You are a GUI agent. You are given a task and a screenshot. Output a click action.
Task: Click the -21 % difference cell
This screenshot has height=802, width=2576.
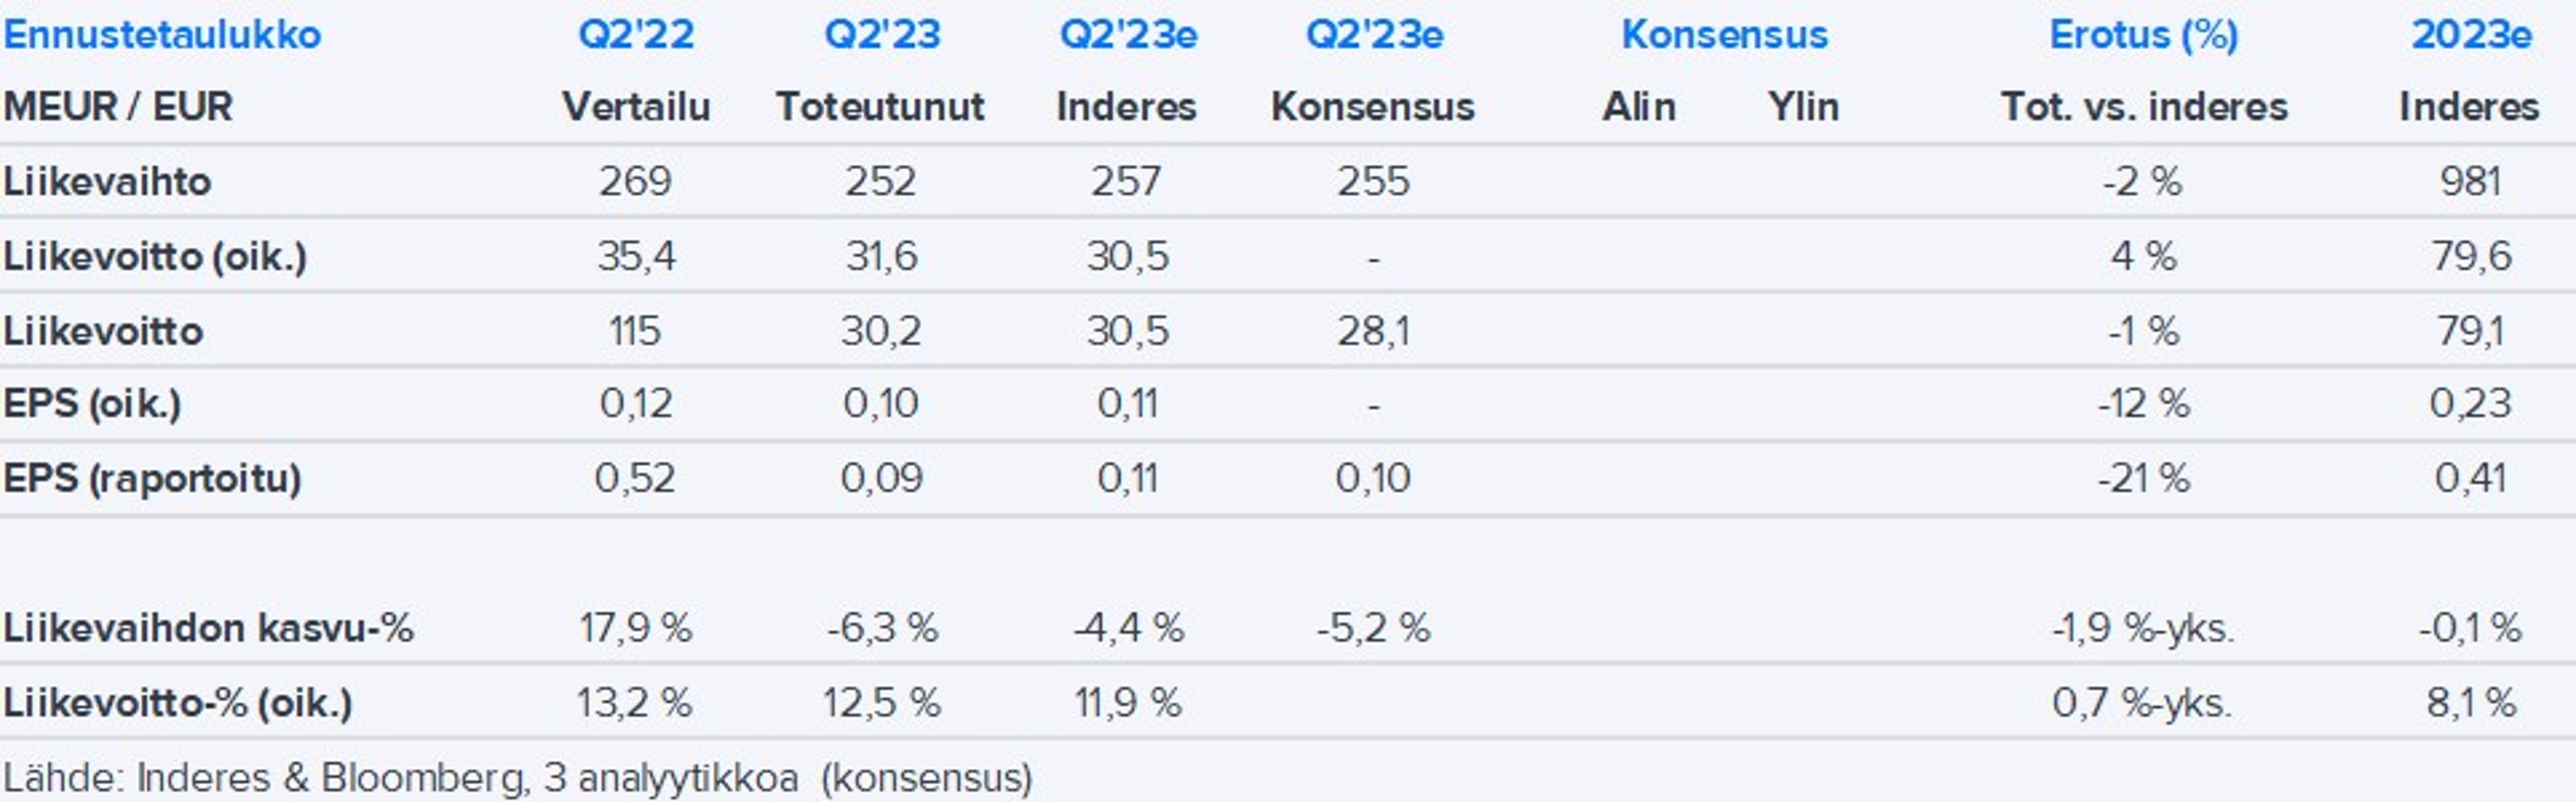(2143, 478)
